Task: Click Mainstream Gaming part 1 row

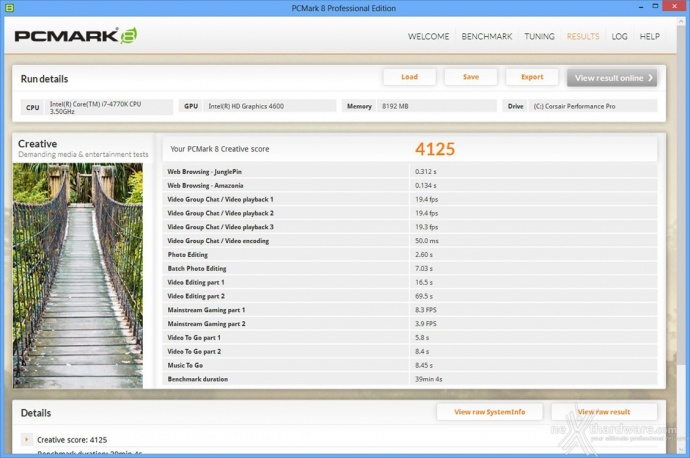Action: [x=410, y=310]
